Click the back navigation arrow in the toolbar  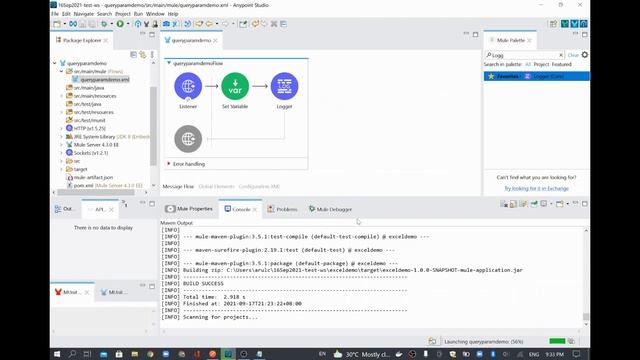209,24
